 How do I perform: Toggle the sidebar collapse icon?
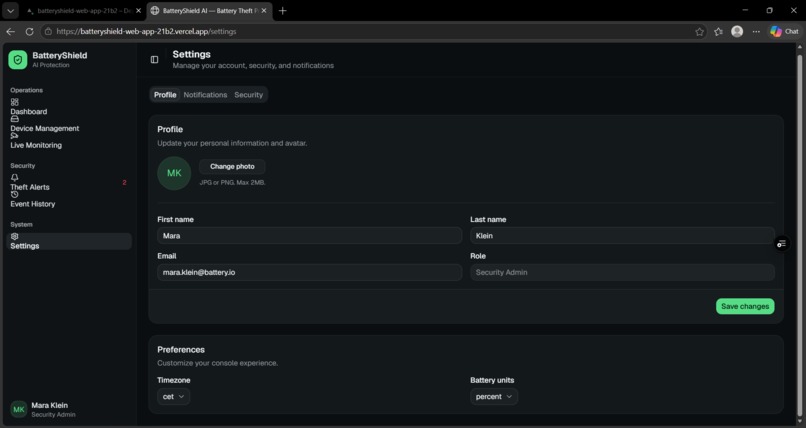(x=154, y=60)
